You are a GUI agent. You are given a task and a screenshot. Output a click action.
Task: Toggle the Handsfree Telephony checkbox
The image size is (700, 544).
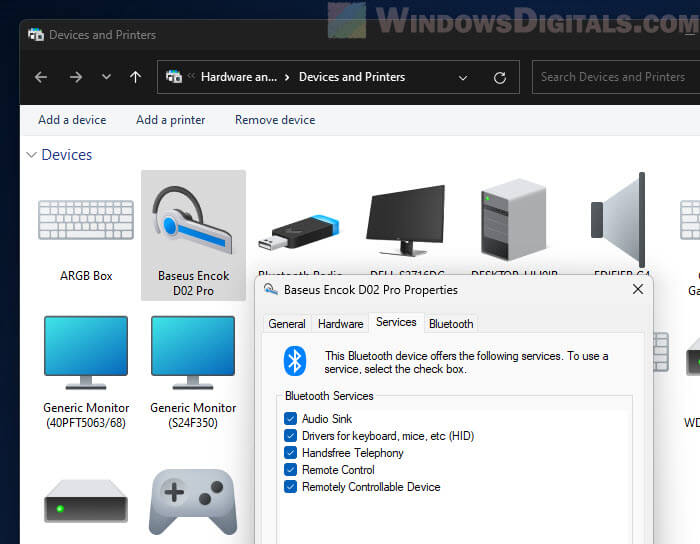(290, 453)
